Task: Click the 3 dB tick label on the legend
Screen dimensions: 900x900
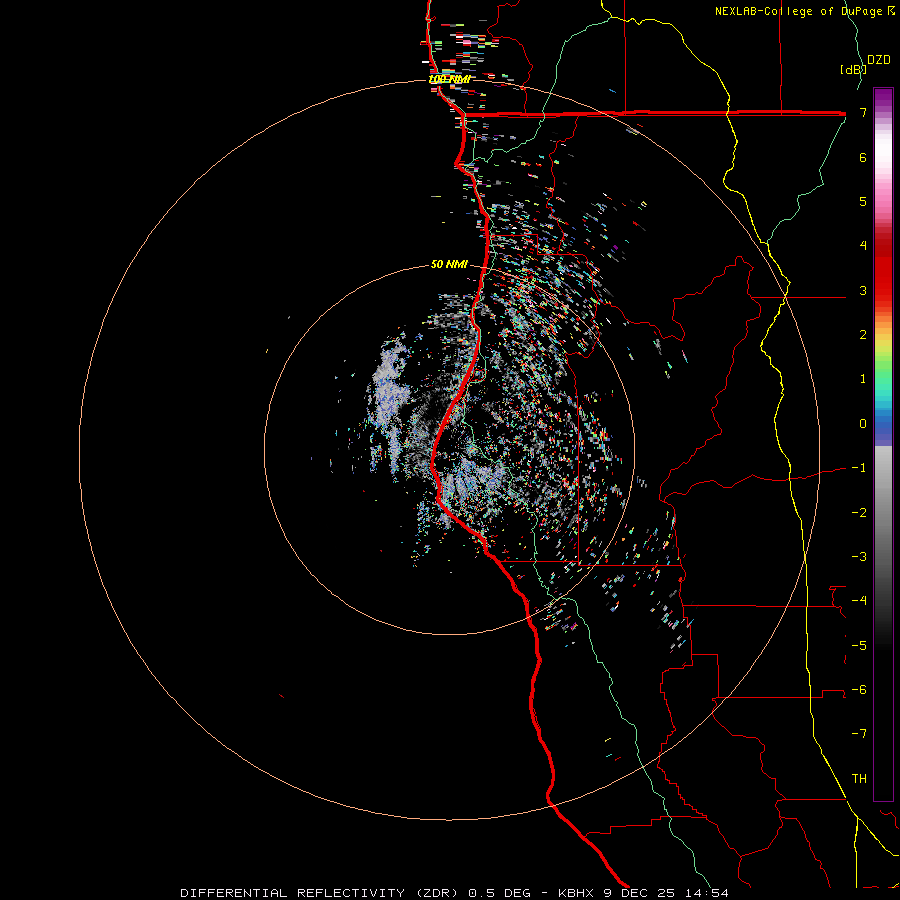Action: [863, 290]
